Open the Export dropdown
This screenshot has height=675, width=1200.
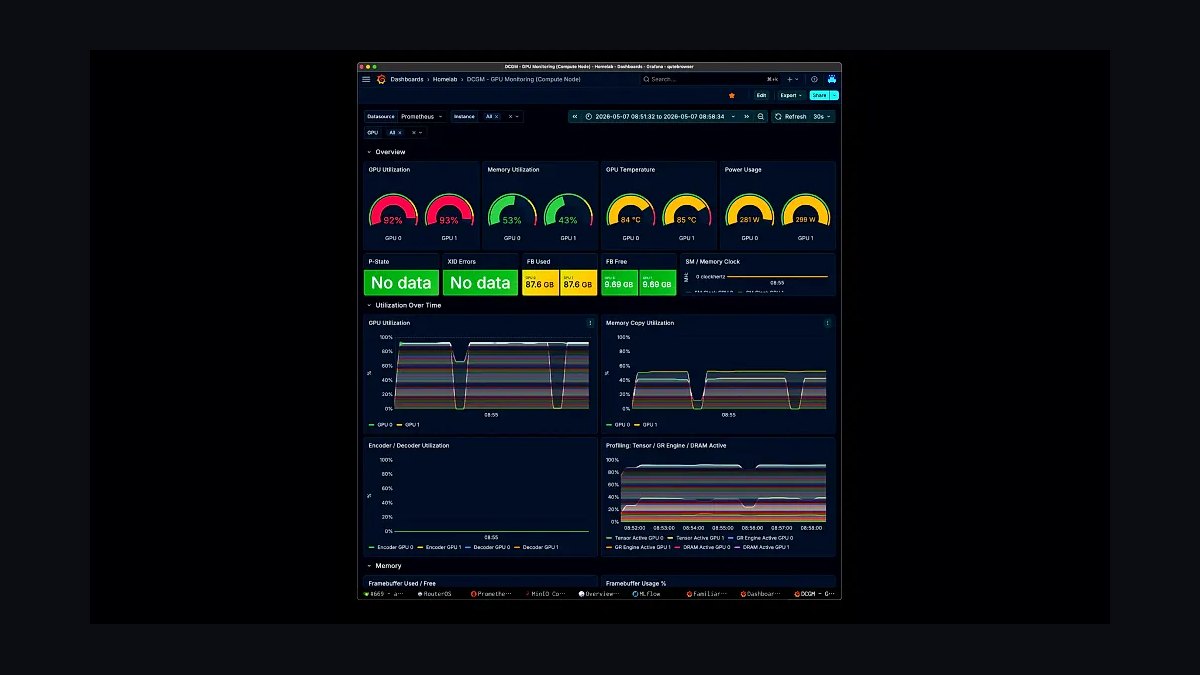coord(791,95)
